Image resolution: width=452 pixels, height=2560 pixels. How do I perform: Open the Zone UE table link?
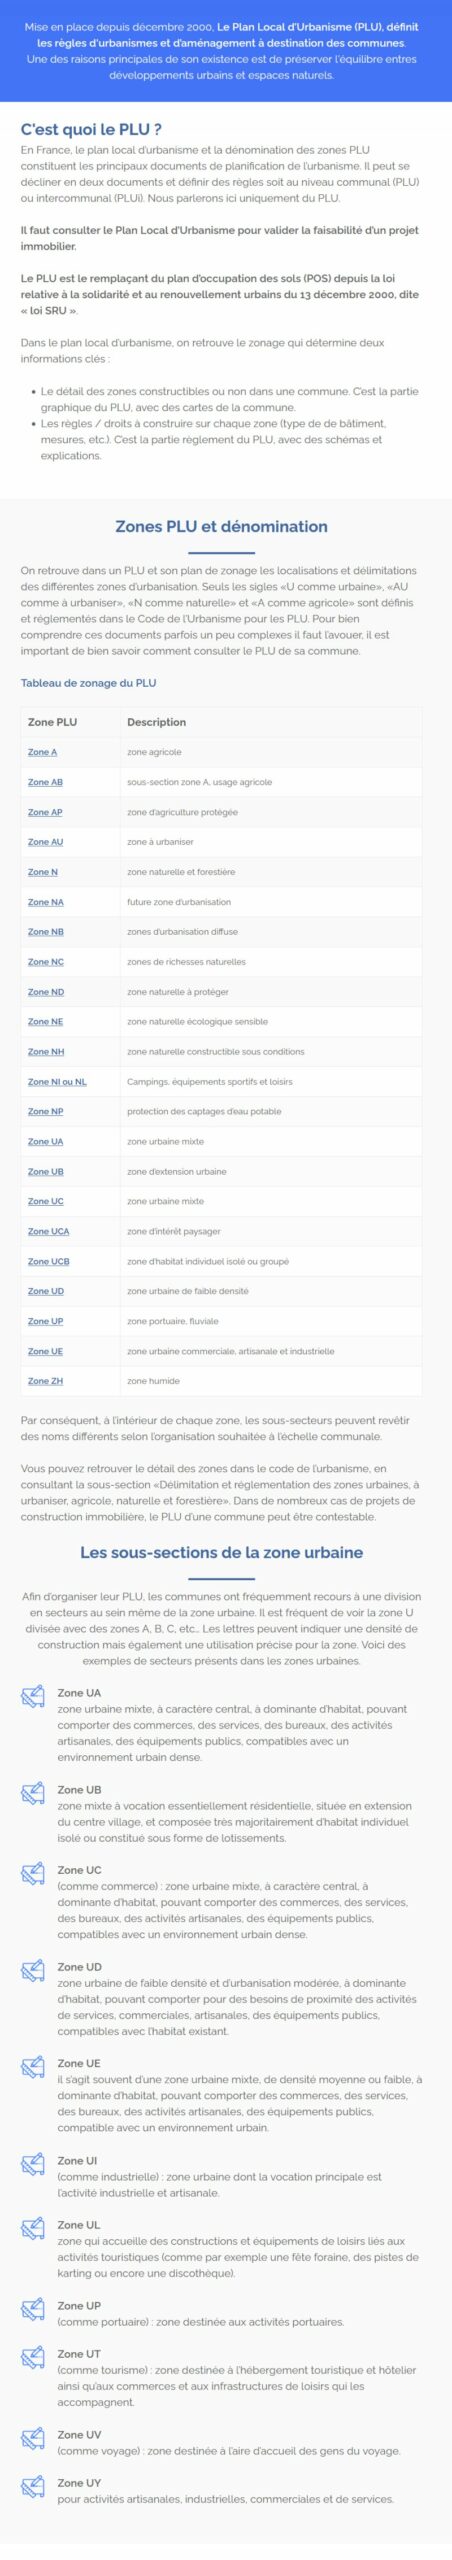point(45,1351)
